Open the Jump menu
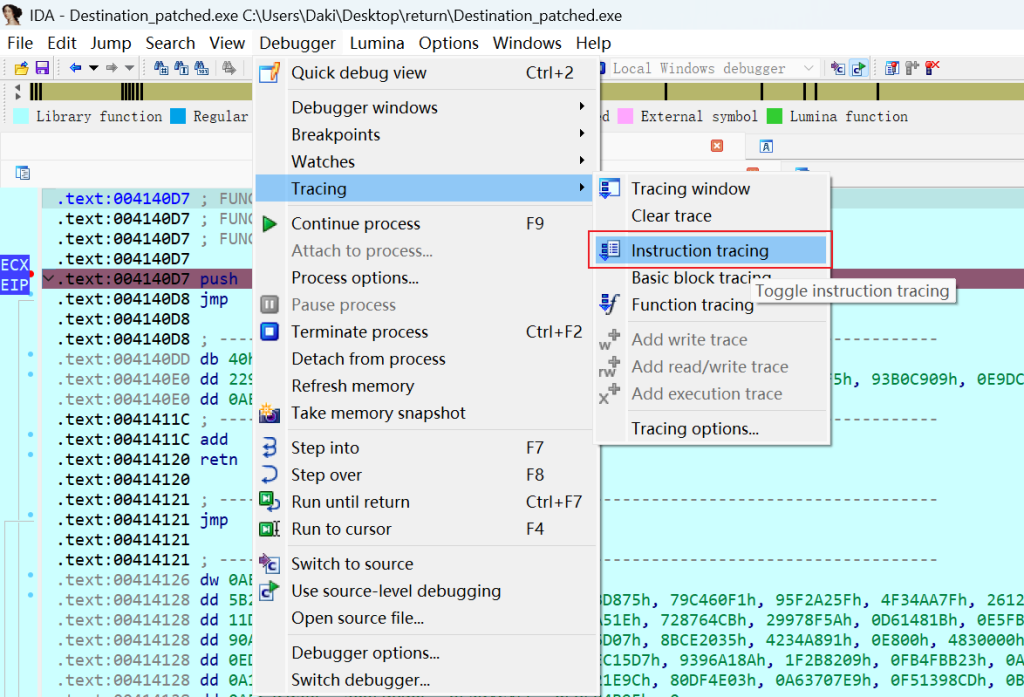1024x697 pixels. click(x=110, y=43)
